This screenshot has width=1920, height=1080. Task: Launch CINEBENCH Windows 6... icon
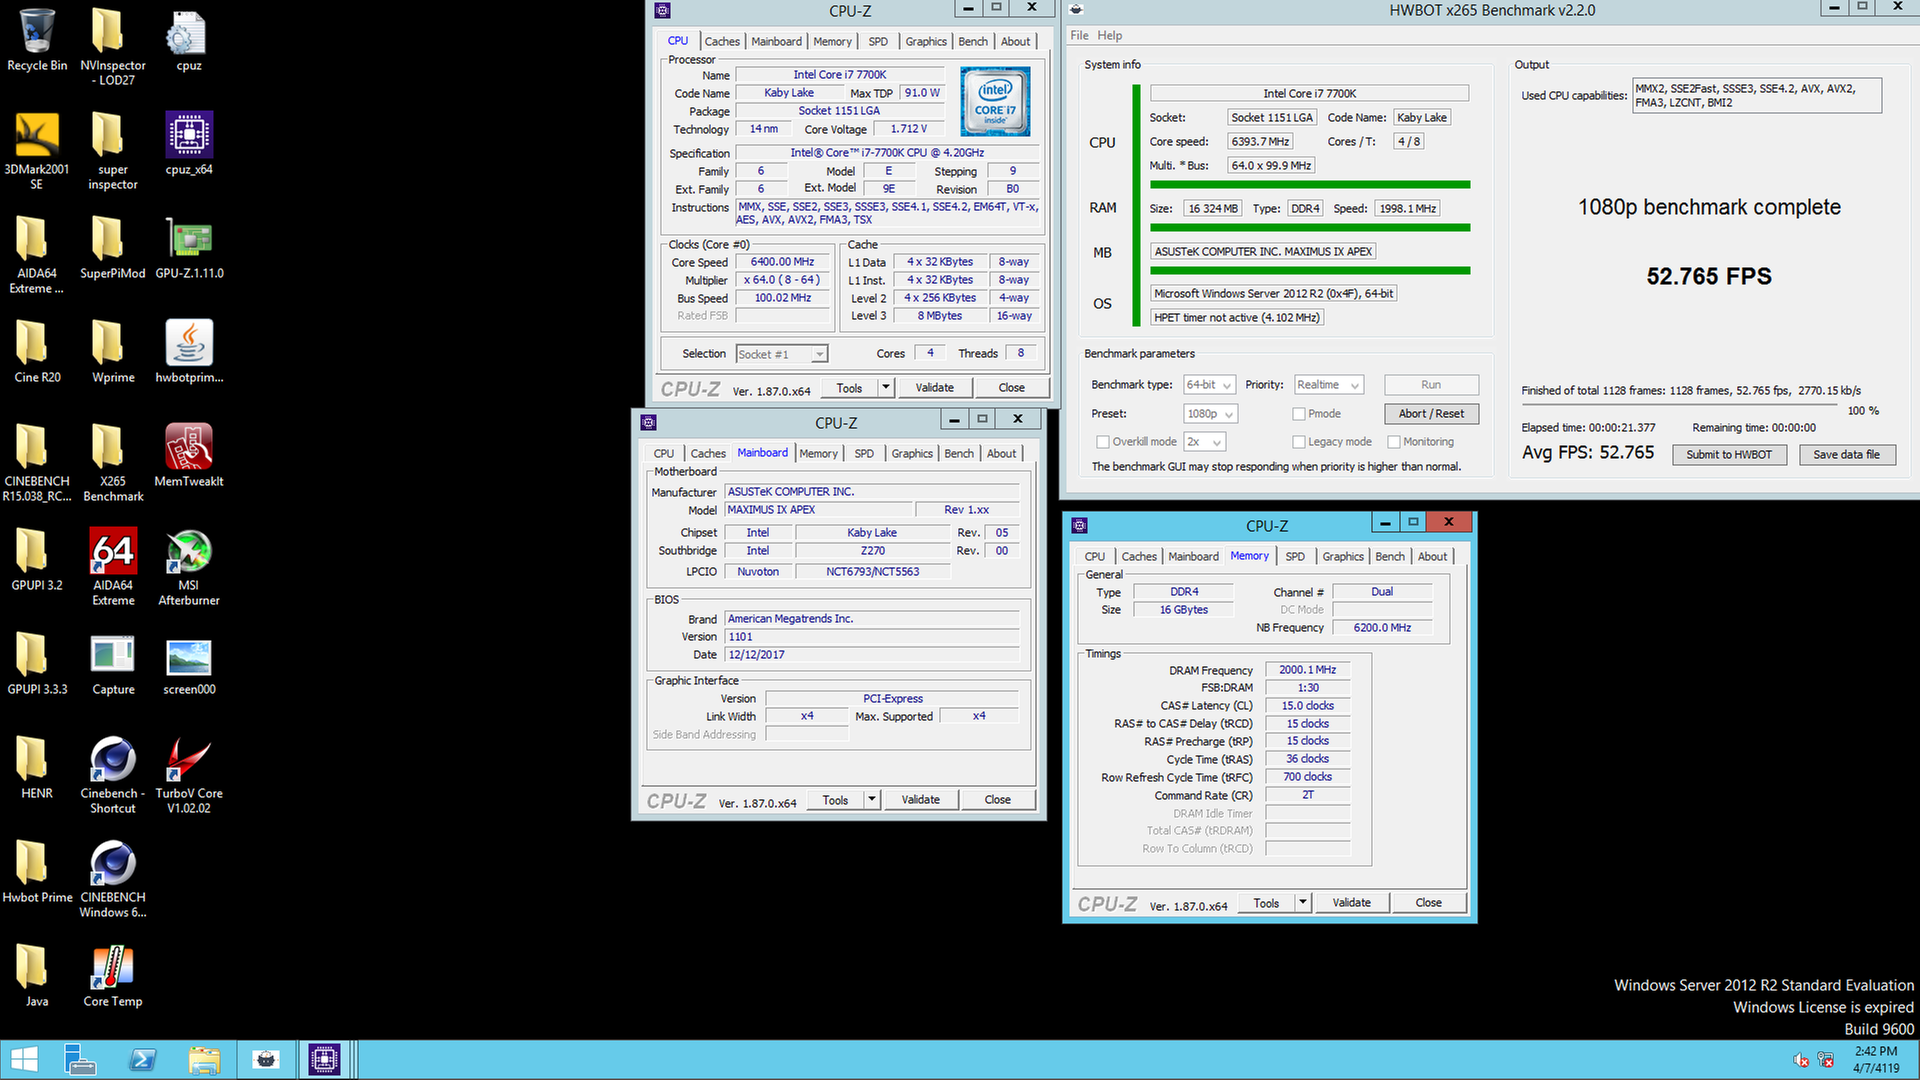113,878
